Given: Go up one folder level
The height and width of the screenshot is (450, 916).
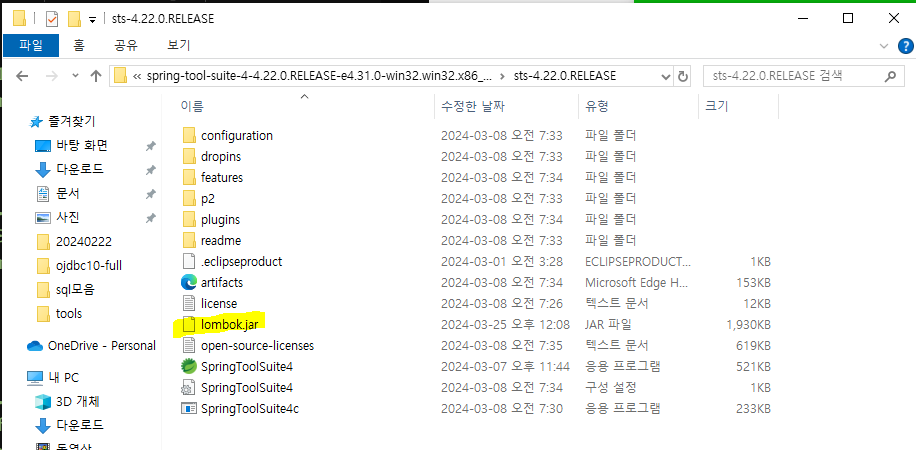Looking at the screenshot, I should 96,76.
